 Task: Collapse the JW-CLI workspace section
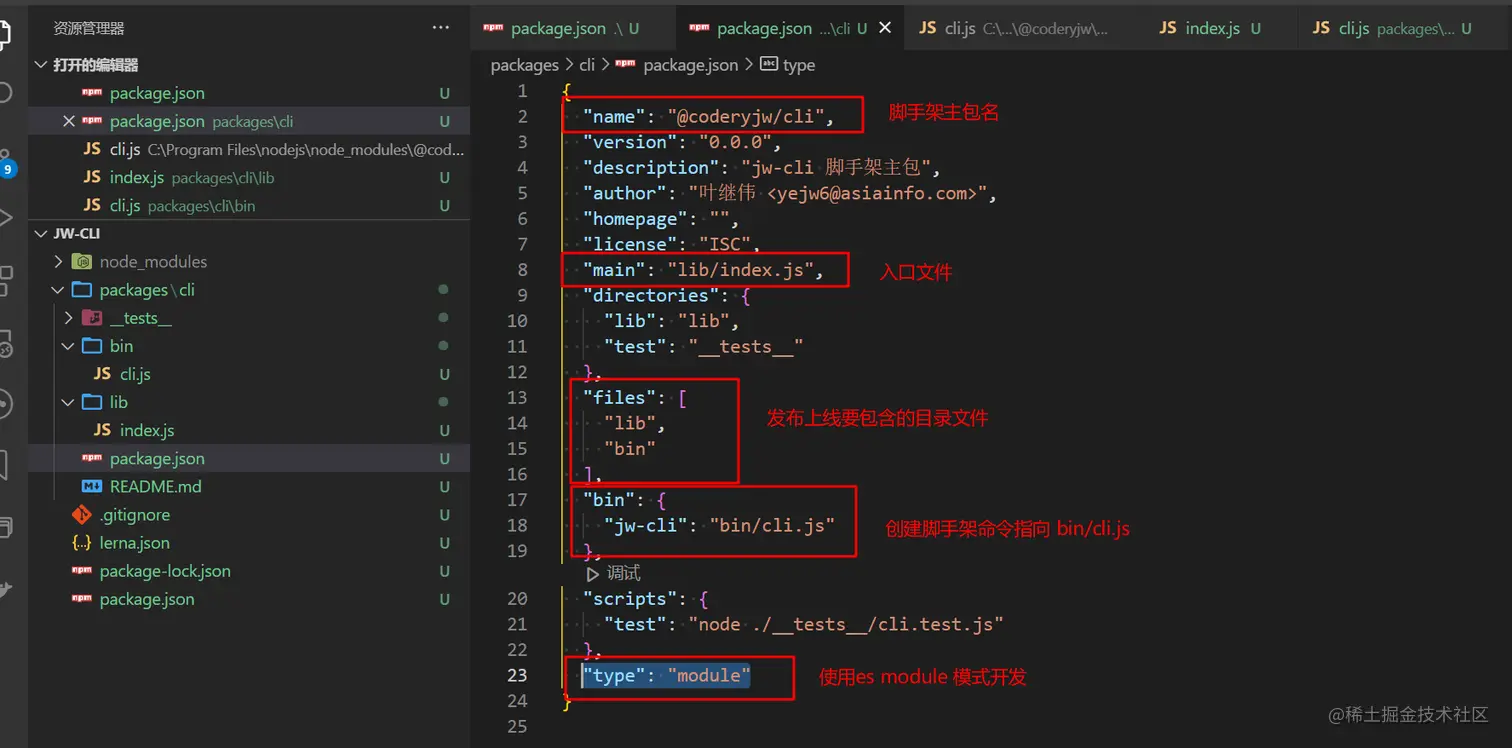click(41, 233)
